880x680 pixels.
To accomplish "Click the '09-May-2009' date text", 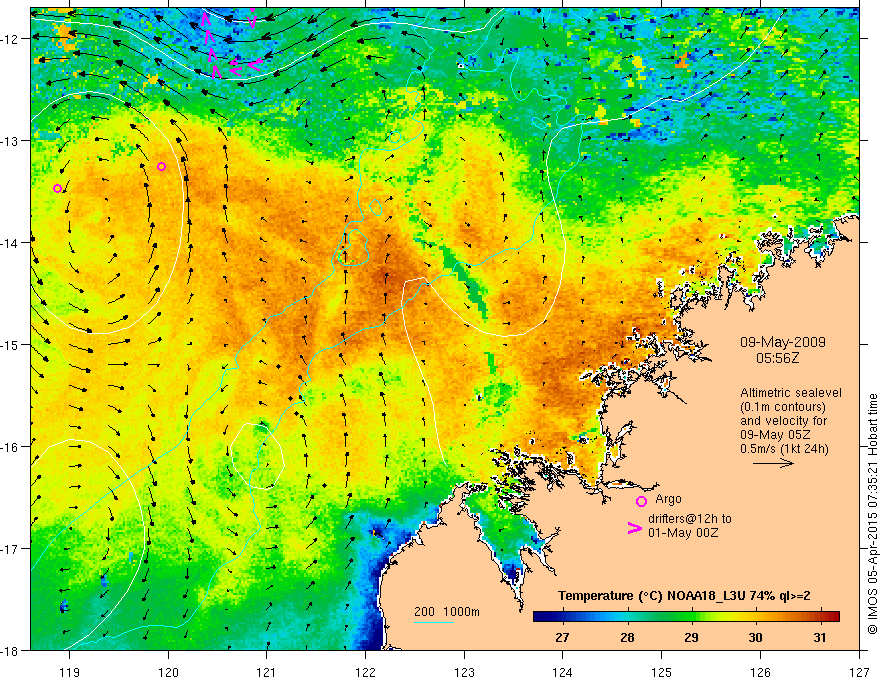I will tap(782, 342).
